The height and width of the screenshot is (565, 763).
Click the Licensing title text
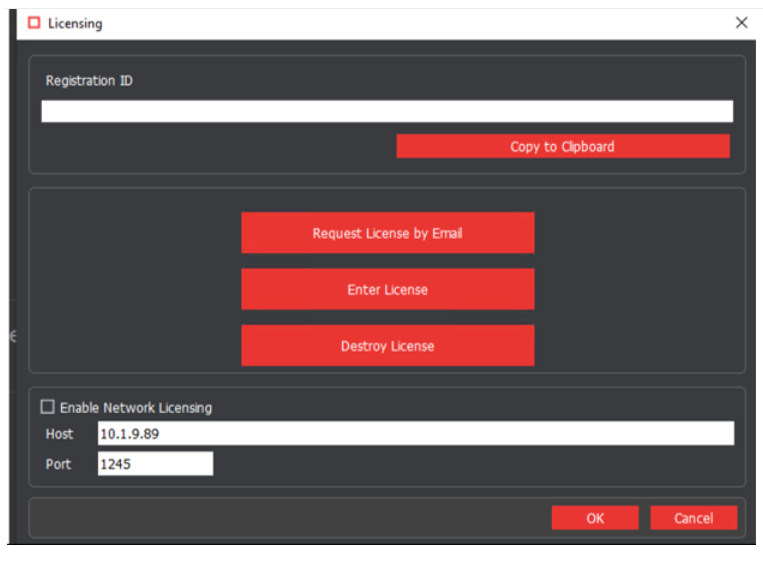75,23
